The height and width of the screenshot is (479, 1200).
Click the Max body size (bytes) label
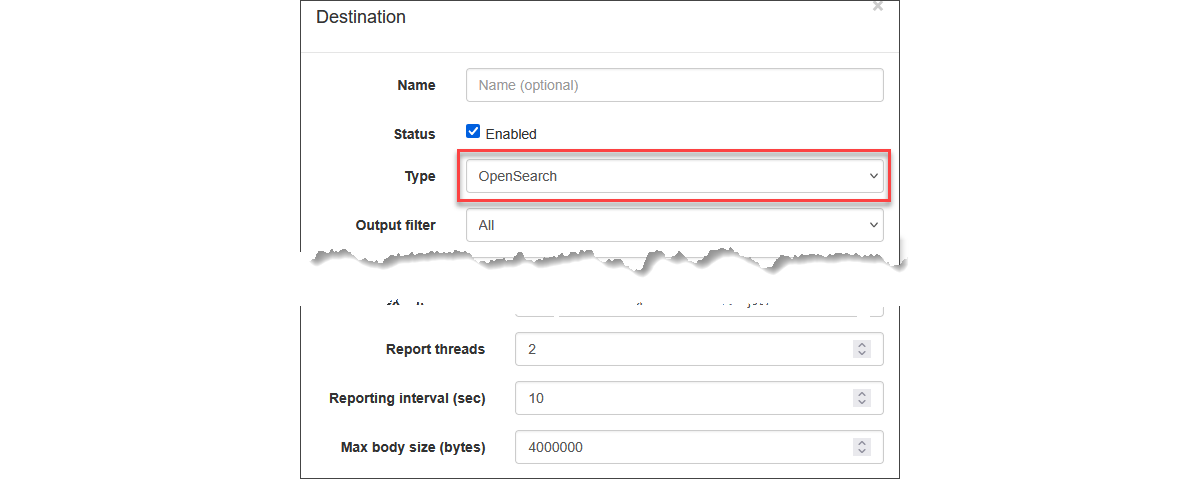(x=413, y=447)
